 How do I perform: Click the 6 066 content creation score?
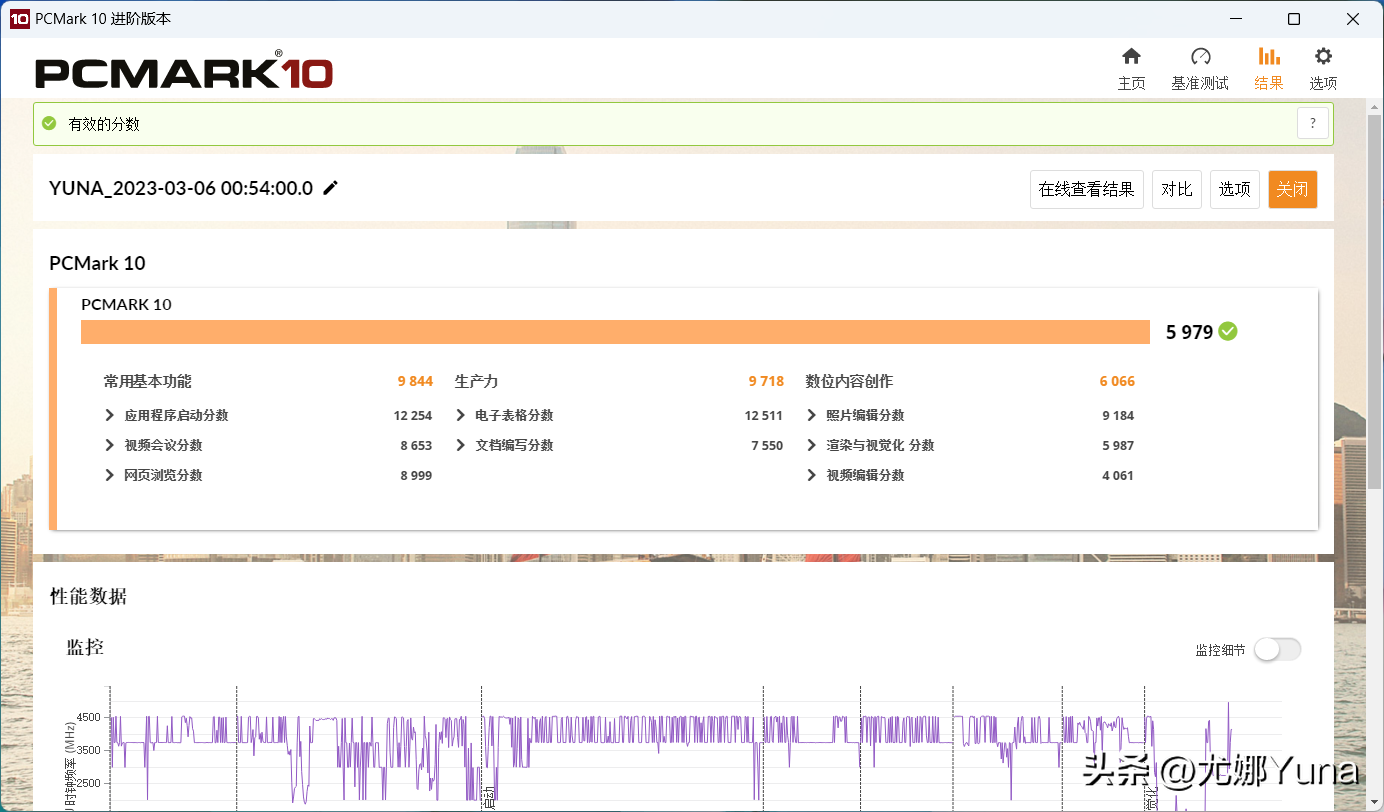click(1117, 381)
